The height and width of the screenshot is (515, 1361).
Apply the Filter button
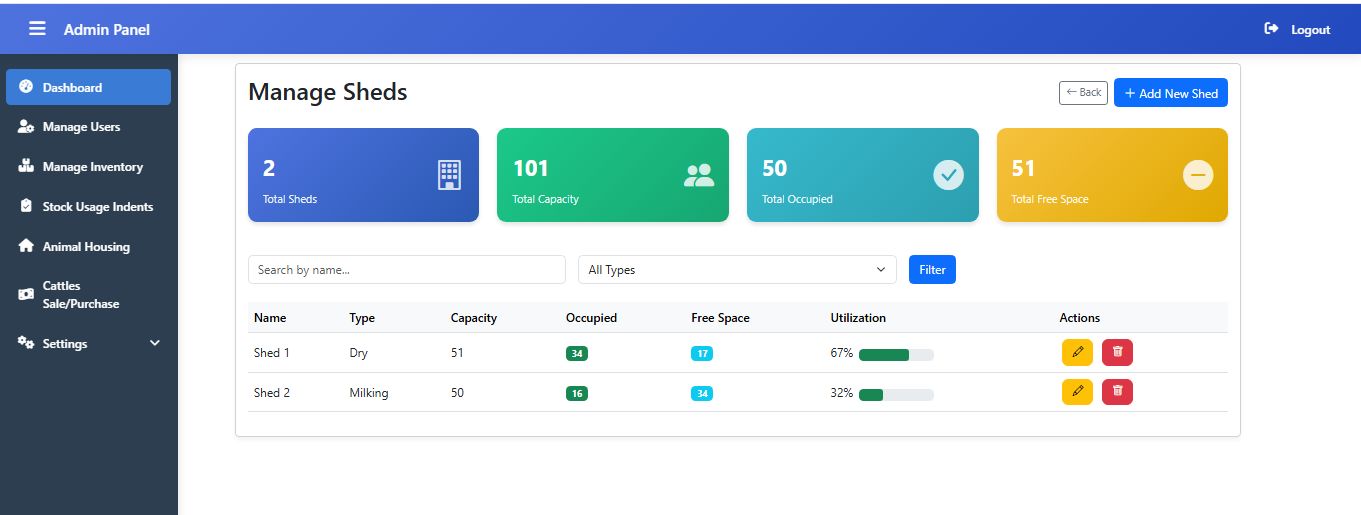pyautogui.click(x=932, y=270)
